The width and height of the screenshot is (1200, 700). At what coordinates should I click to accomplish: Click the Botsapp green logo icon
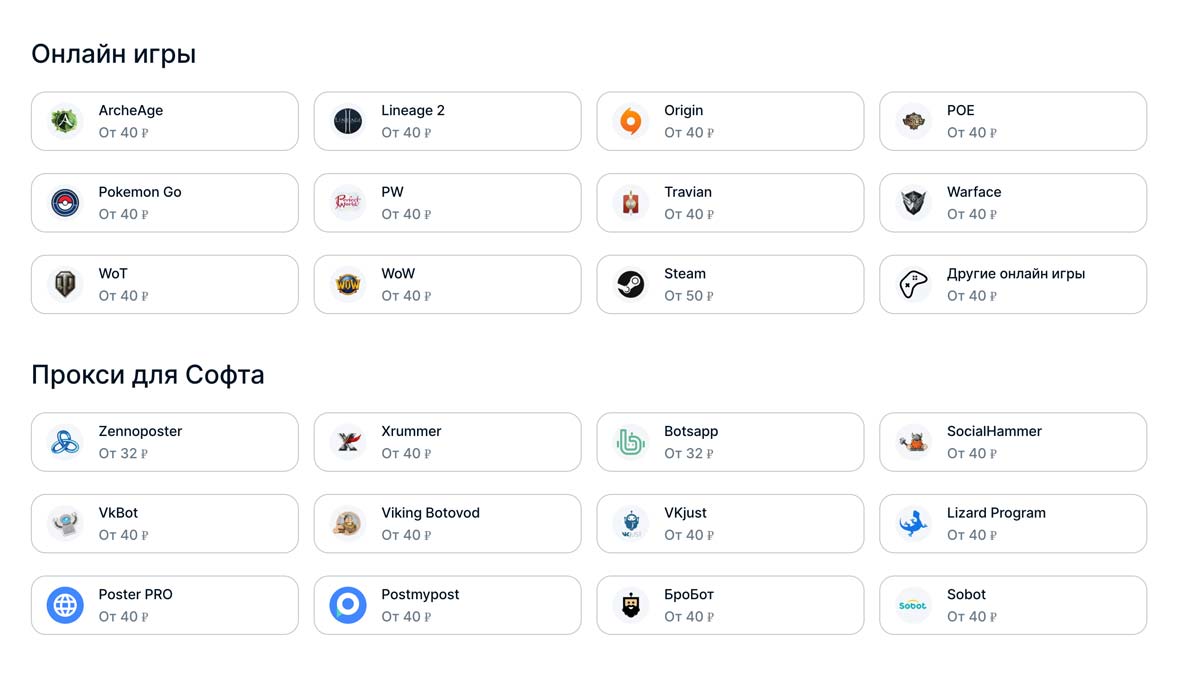click(630, 442)
